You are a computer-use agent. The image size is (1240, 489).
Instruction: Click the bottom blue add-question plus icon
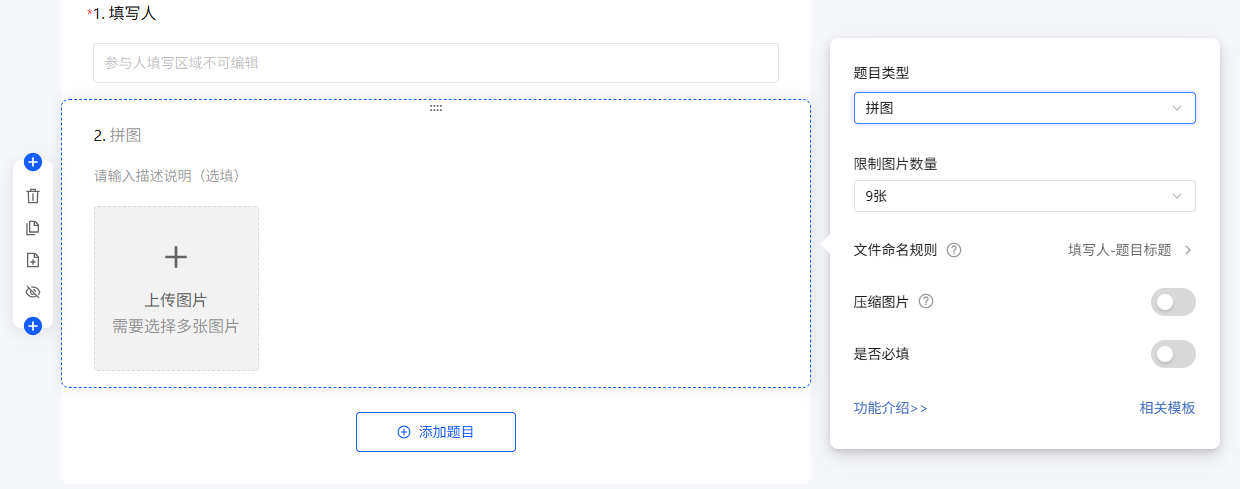[x=33, y=326]
